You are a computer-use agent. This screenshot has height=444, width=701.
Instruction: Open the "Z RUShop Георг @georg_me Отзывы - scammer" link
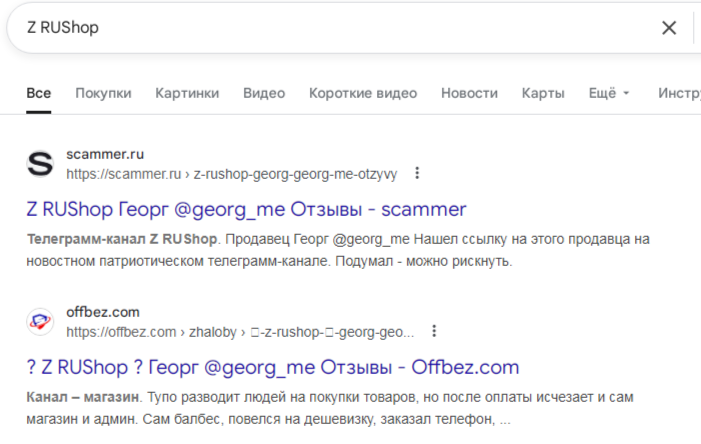[x=246, y=210]
